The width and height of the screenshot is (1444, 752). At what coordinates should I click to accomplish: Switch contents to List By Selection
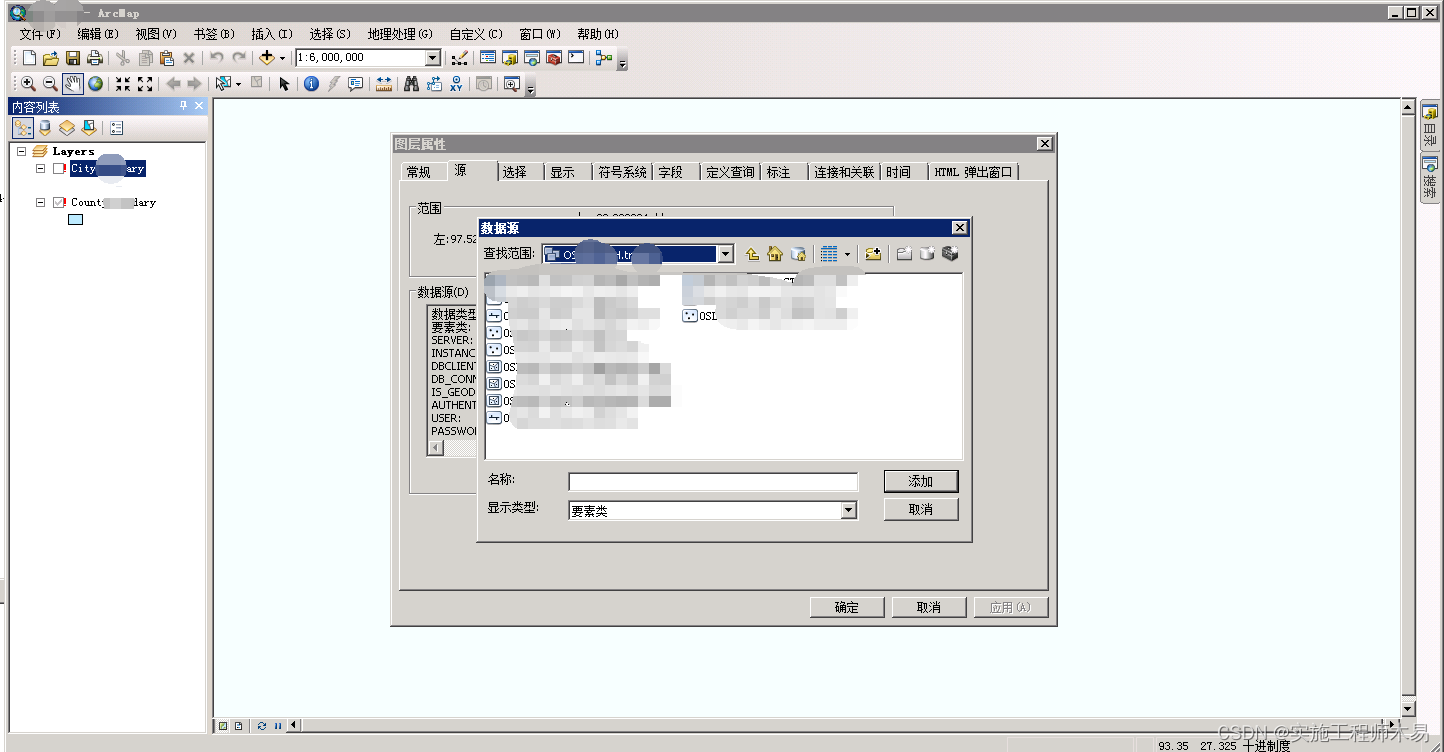click(88, 128)
